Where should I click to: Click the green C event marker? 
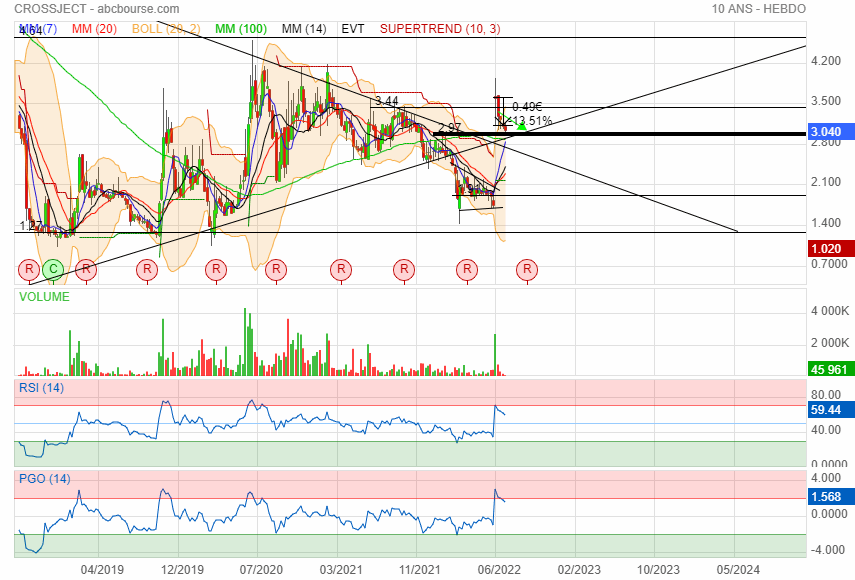(53, 269)
